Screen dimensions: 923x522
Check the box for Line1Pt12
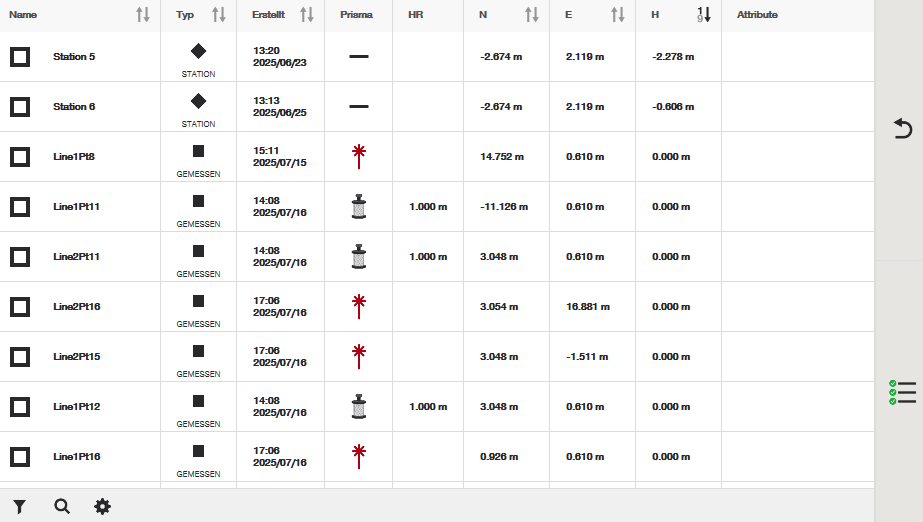pyautogui.click(x=20, y=407)
